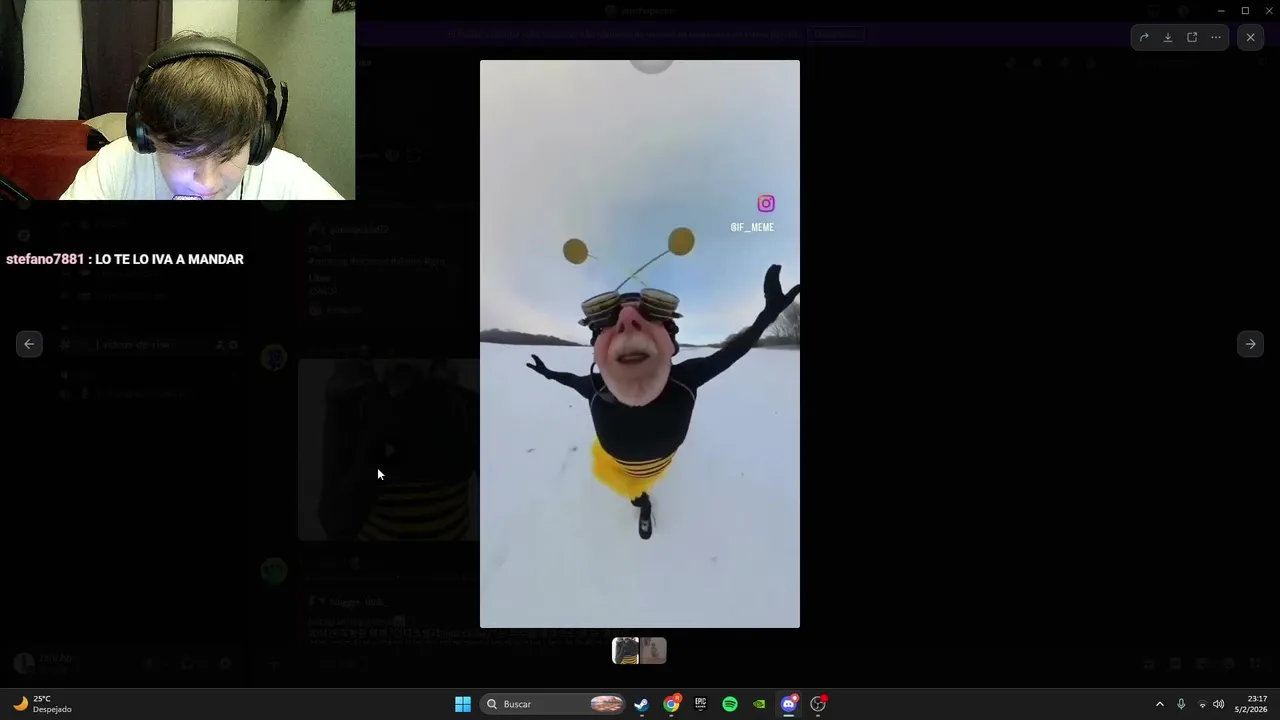1280x720 pixels.
Task: Select the second thumbnail below the viewer
Action: tap(653, 651)
